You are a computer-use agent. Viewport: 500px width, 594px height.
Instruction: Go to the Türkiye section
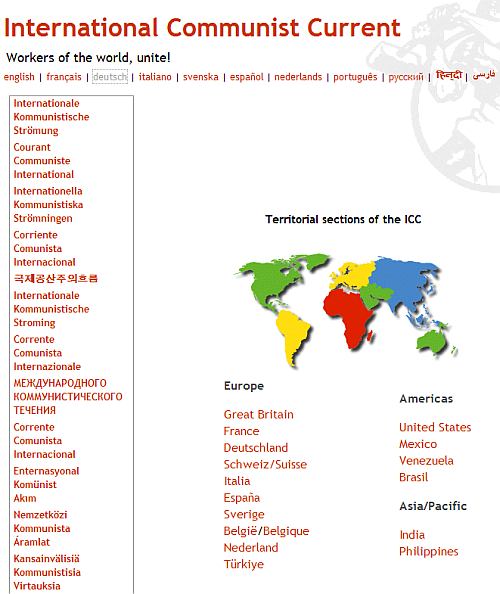(x=244, y=564)
